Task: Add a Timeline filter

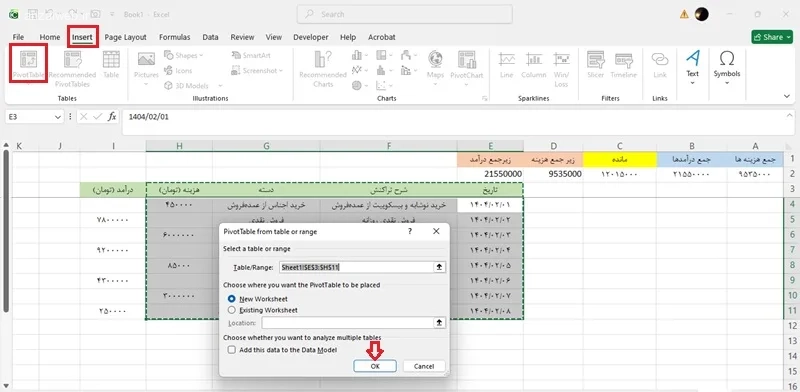Action: click(624, 65)
